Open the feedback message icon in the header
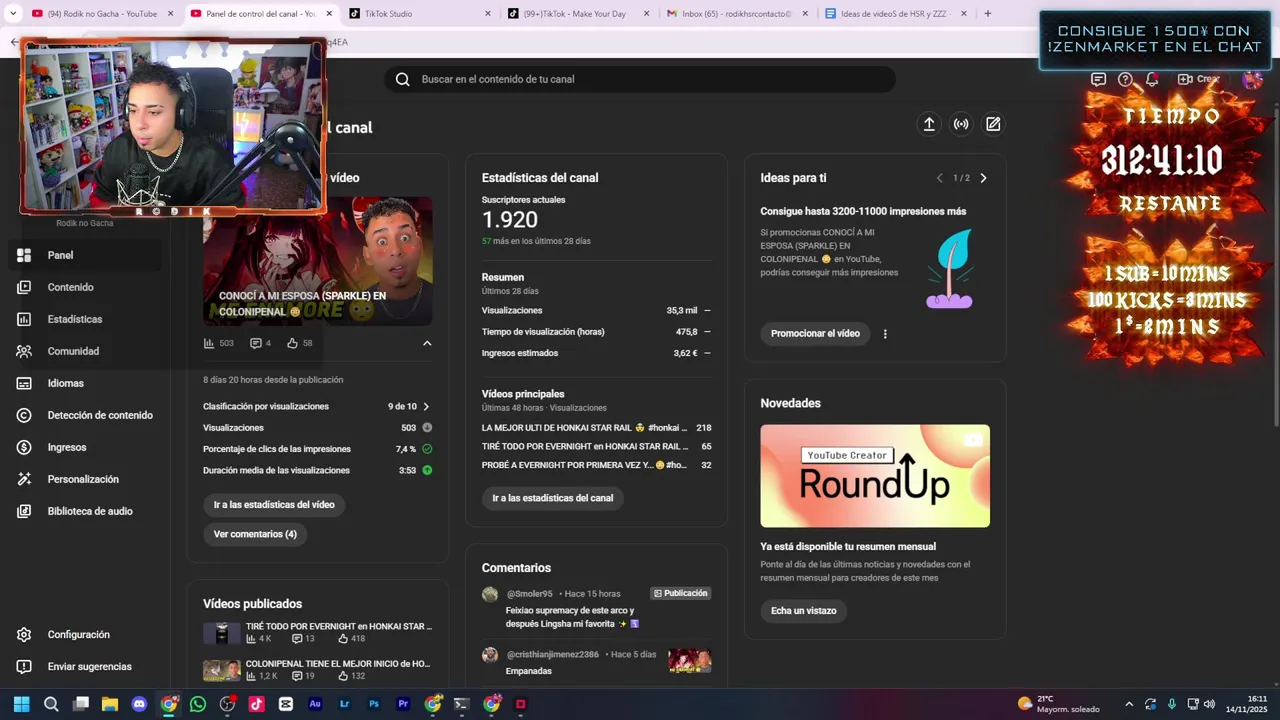Image resolution: width=1280 pixels, height=720 pixels. (x=1098, y=79)
